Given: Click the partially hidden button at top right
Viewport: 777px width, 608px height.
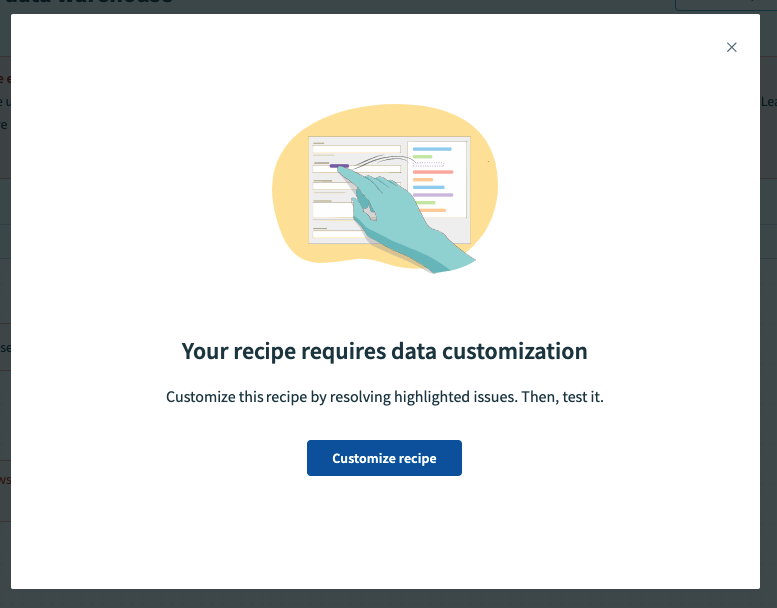Looking at the screenshot, I should click(x=720, y=5).
